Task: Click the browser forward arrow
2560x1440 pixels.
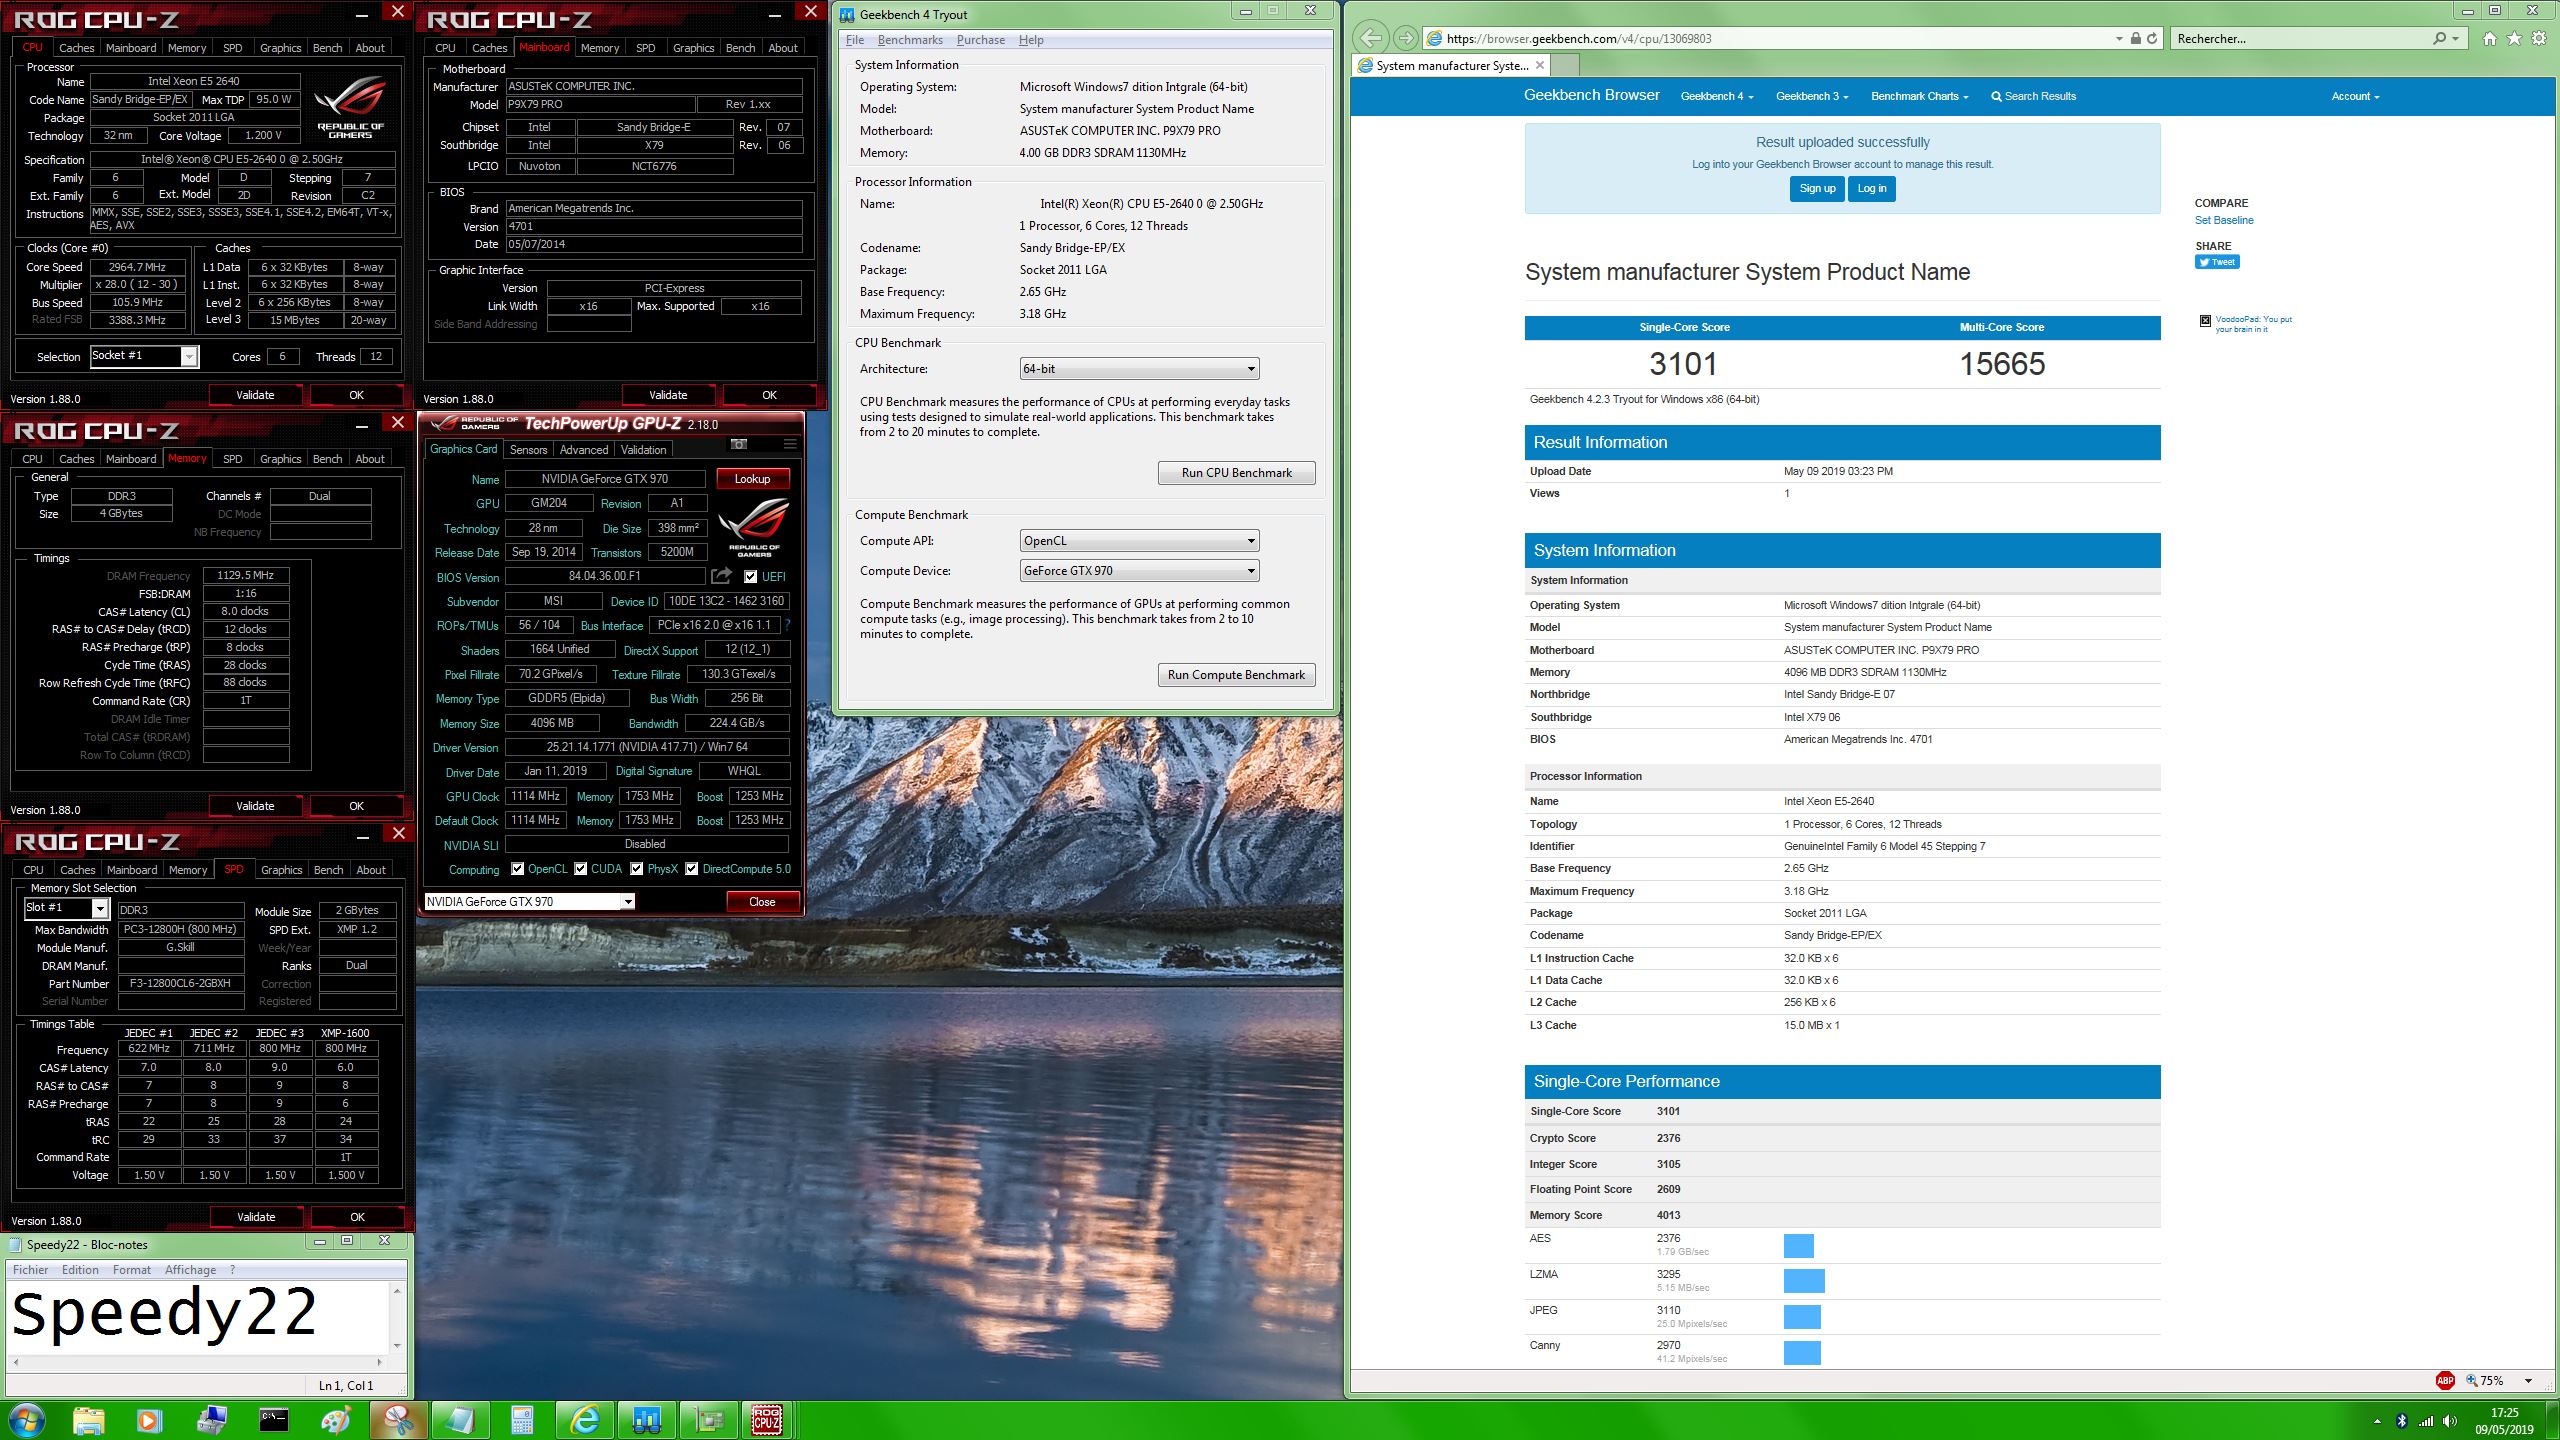Action: [1406, 38]
